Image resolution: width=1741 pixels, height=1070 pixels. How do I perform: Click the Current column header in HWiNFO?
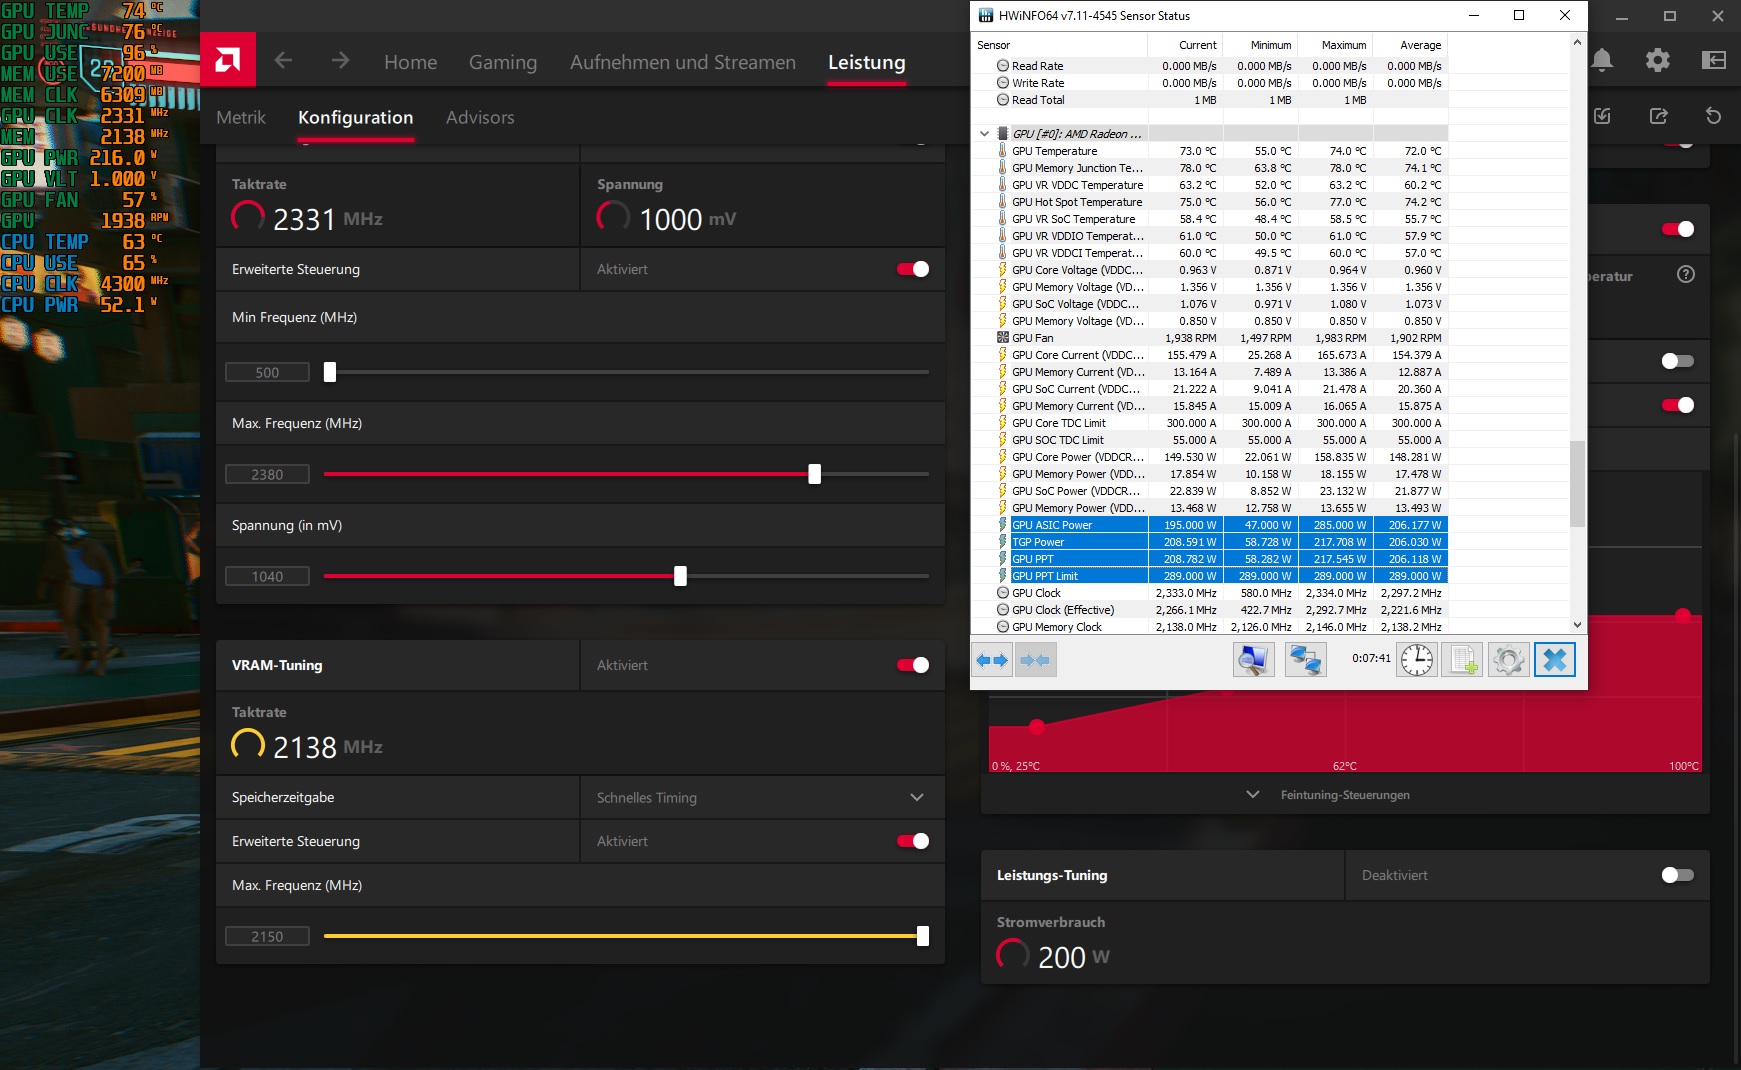(1185, 45)
